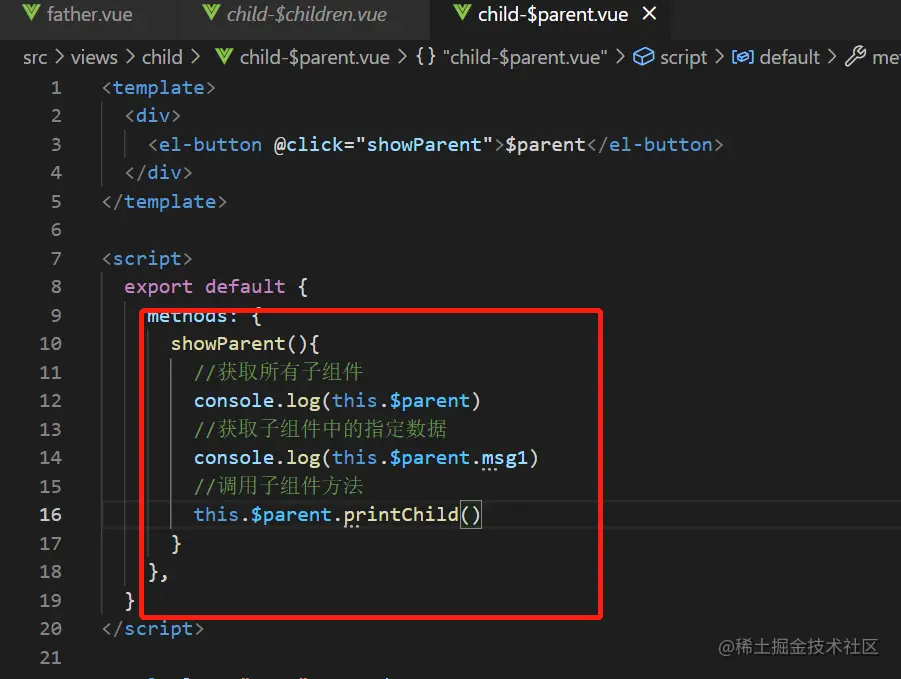Image resolution: width=901 pixels, height=679 pixels.
Task: Click the closing script tag
Action: click(153, 628)
